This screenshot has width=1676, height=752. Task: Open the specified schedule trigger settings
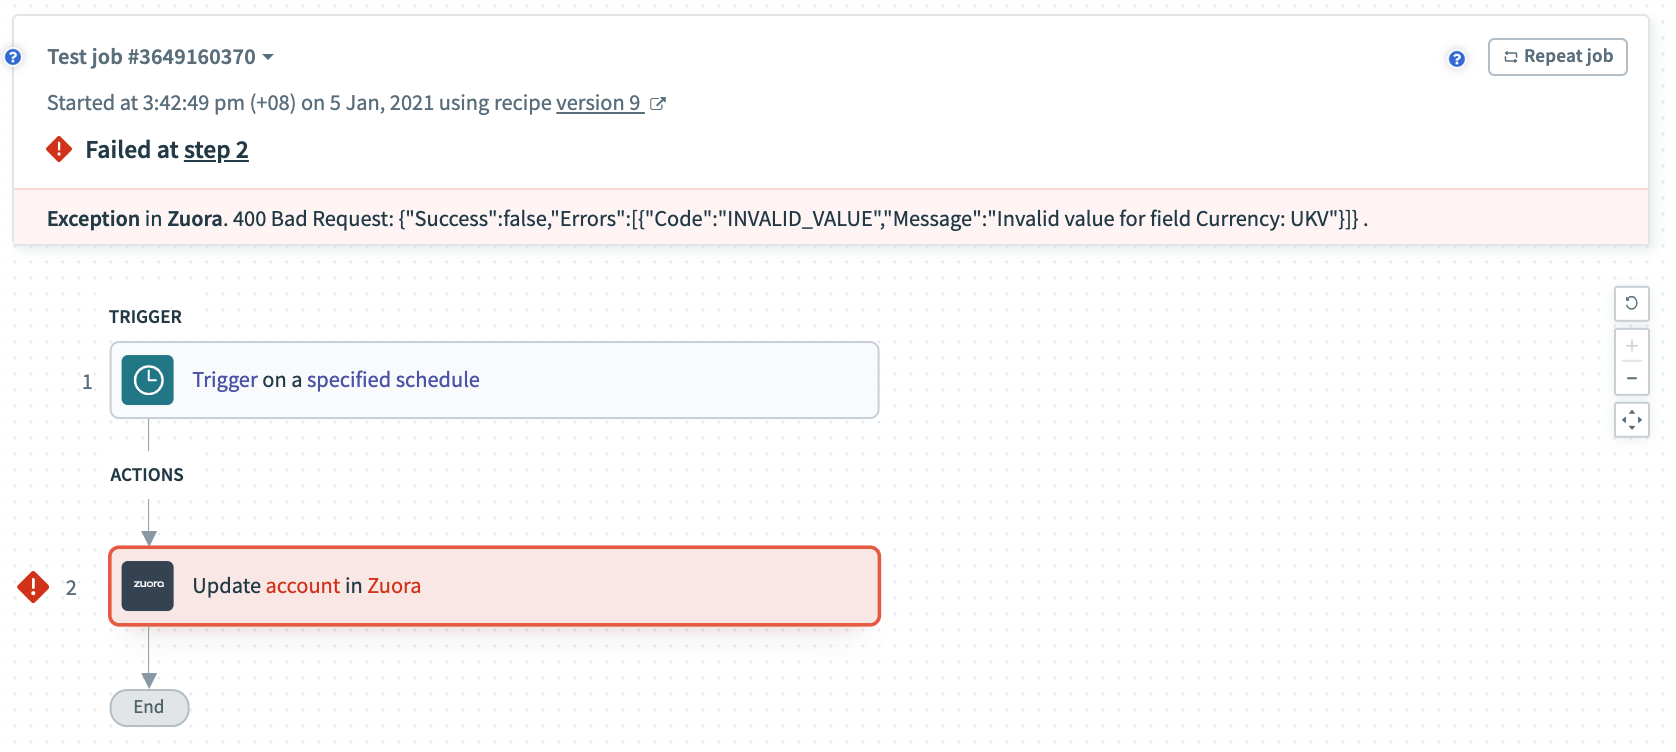pos(392,380)
